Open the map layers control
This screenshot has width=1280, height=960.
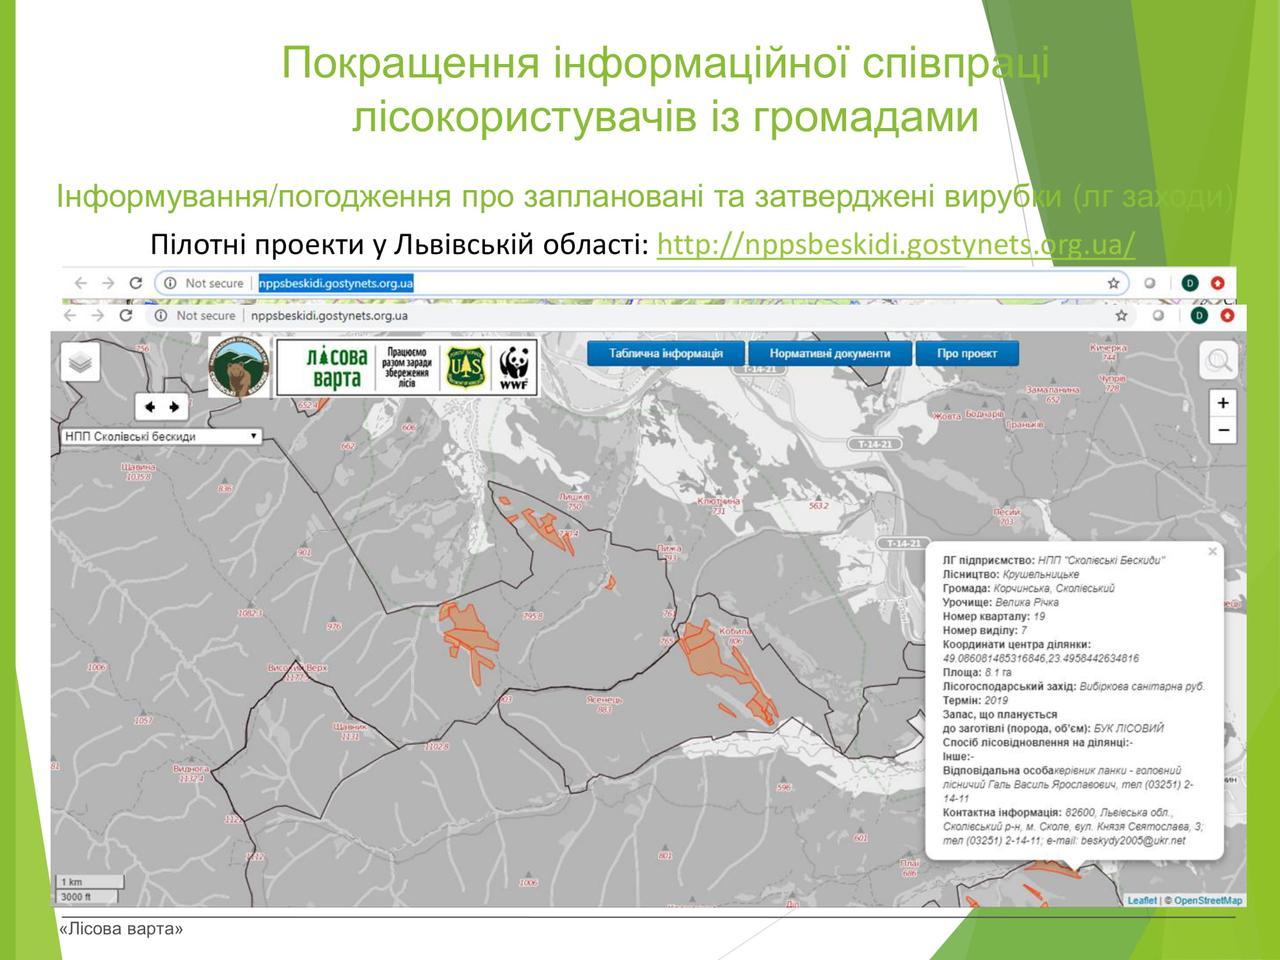[x=81, y=363]
